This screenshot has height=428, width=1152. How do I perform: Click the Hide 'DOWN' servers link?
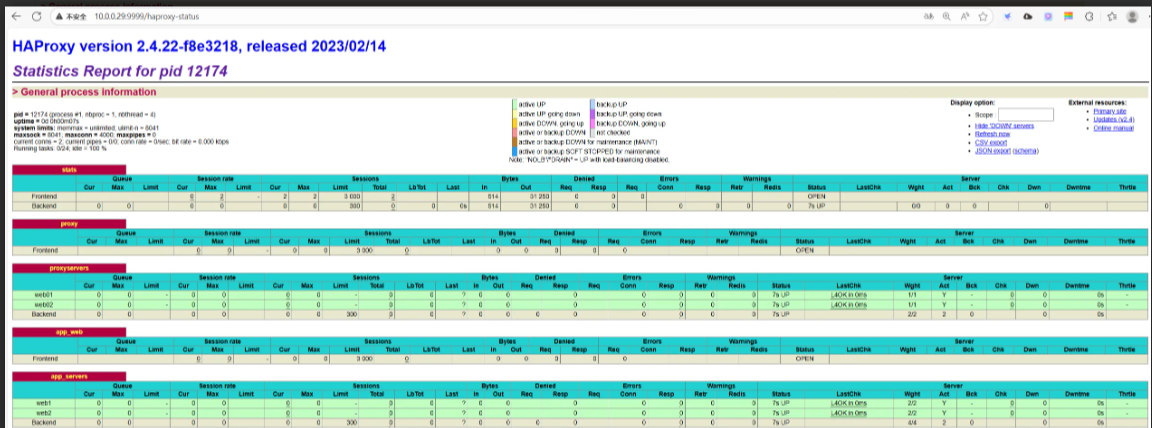(x=1004, y=127)
